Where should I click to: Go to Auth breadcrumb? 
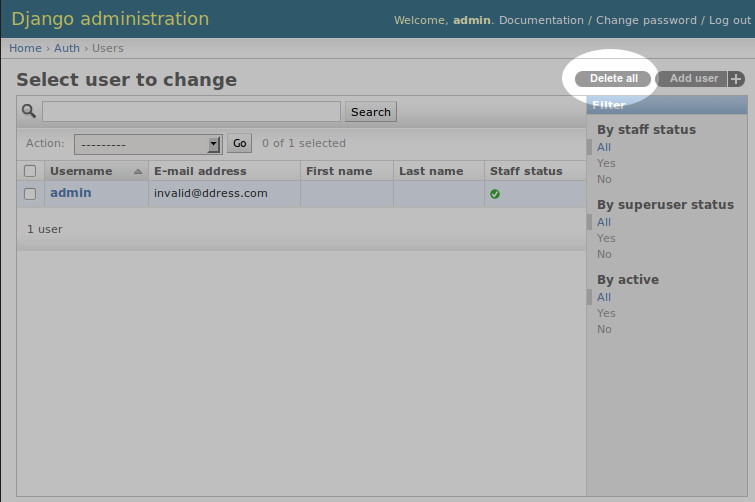pos(67,48)
